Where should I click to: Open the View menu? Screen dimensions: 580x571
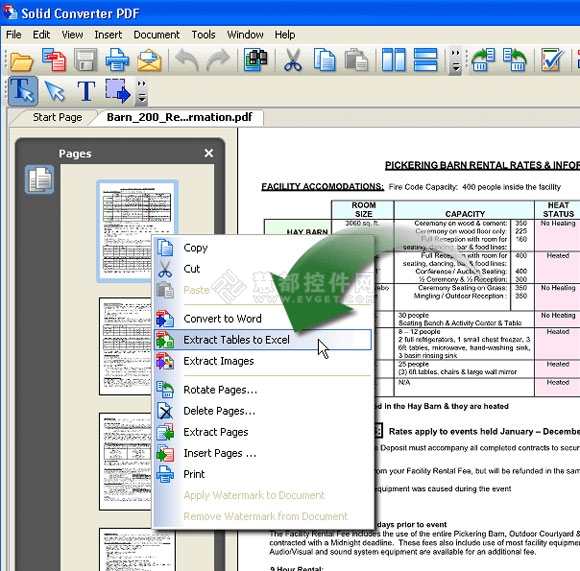[x=72, y=35]
